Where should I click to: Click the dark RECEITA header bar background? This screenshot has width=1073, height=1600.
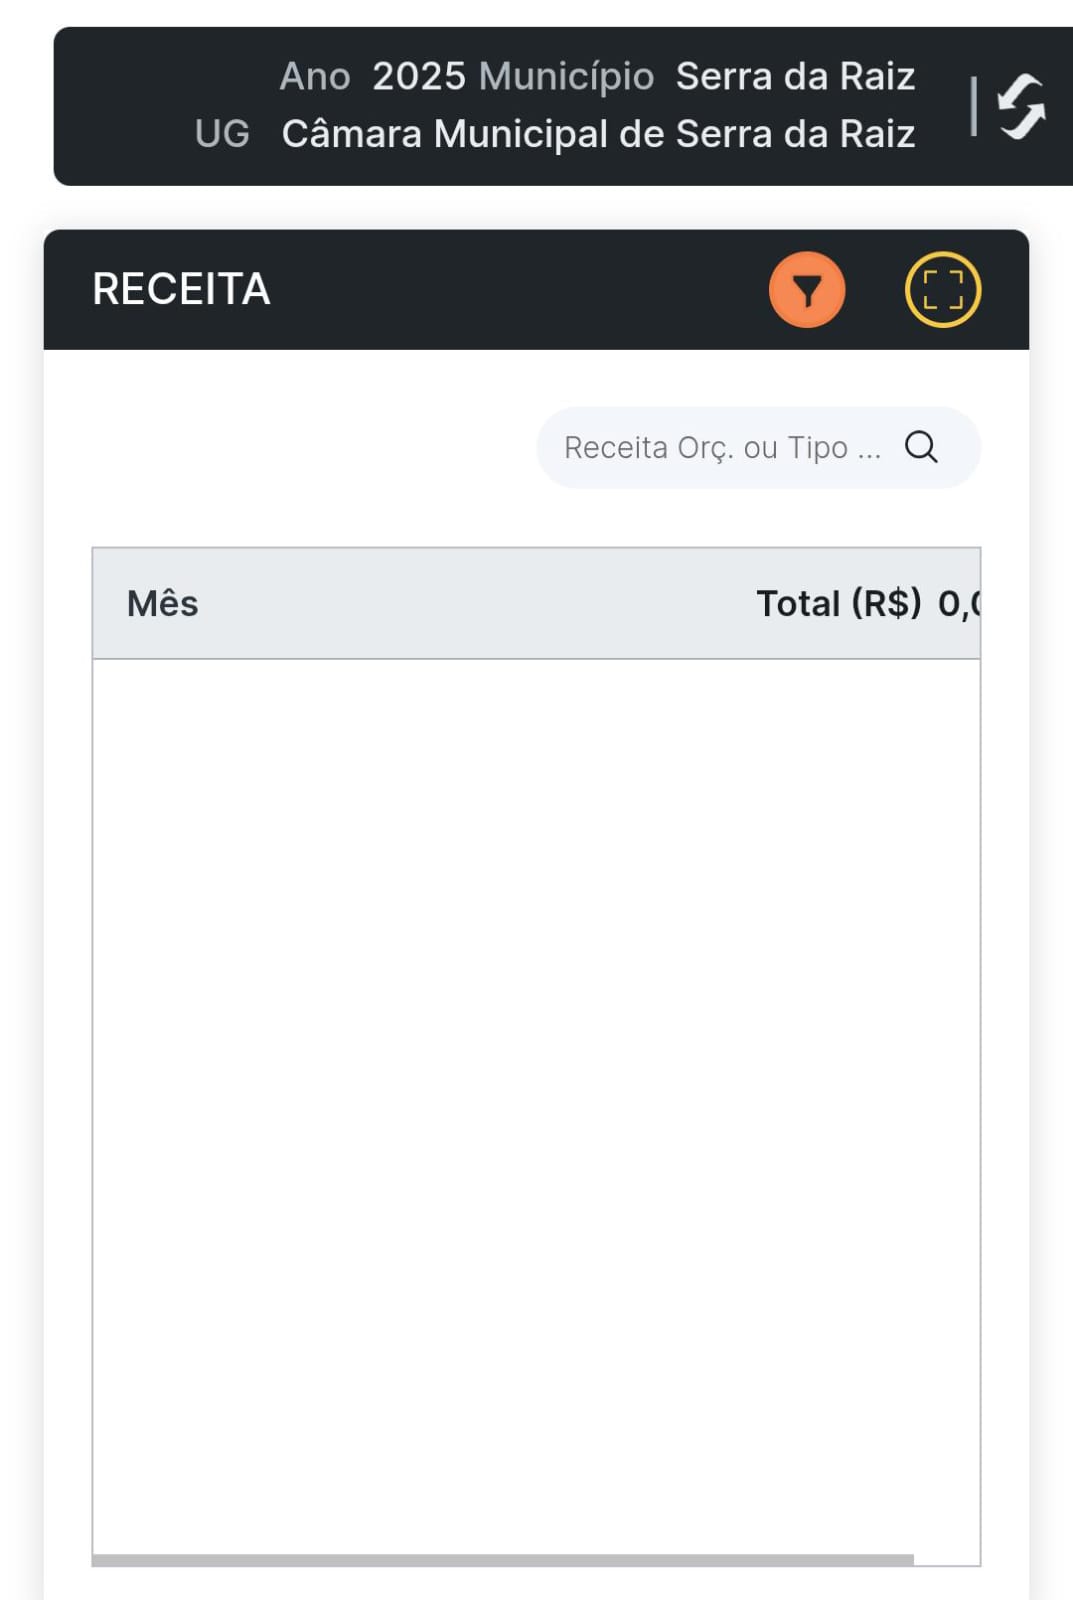pos(500,290)
